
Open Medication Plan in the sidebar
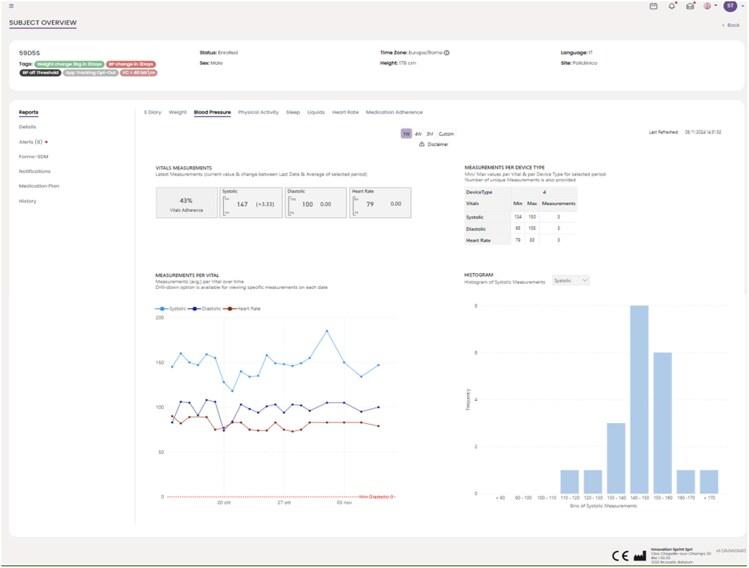tap(39, 186)
